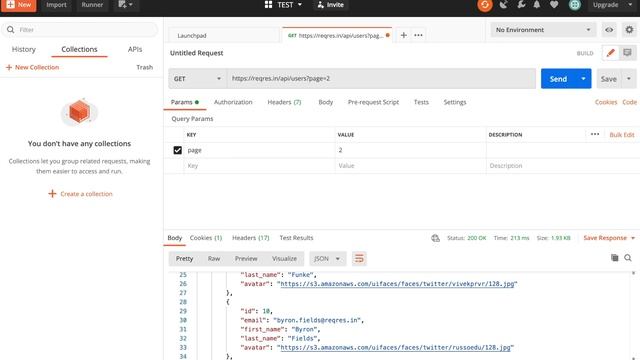Open the Cookies link at right
This screenshot has width=640, height=360.
(x=606, y=102)
